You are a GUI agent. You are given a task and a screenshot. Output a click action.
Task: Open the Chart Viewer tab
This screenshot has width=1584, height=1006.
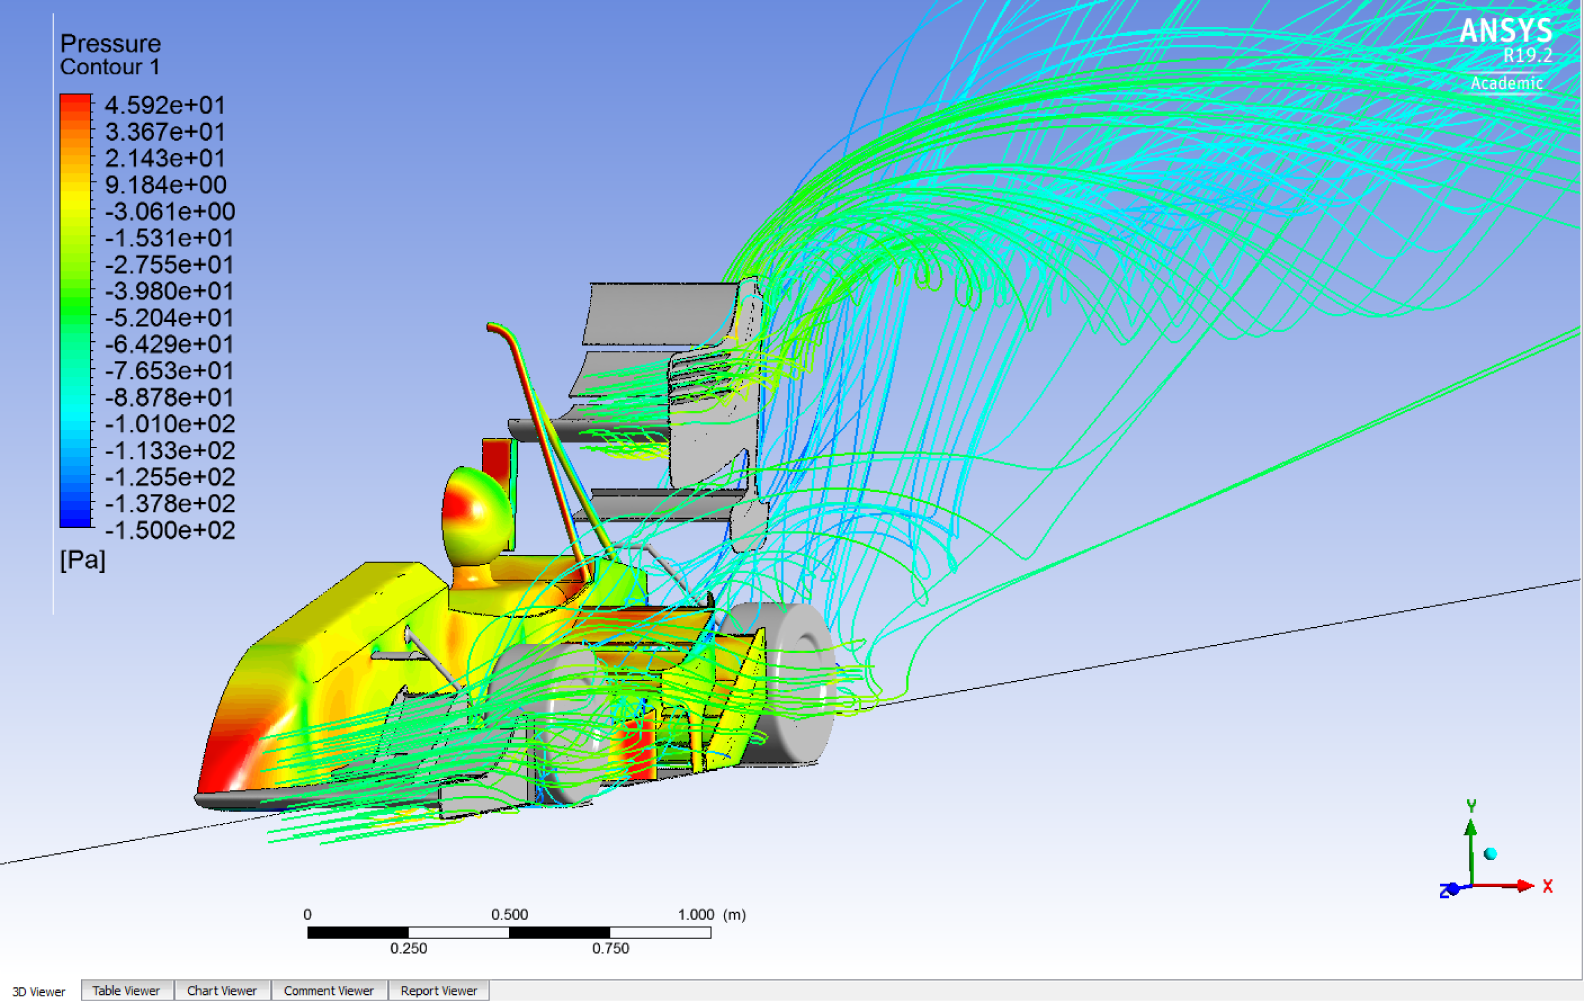(x=222, y=990)
